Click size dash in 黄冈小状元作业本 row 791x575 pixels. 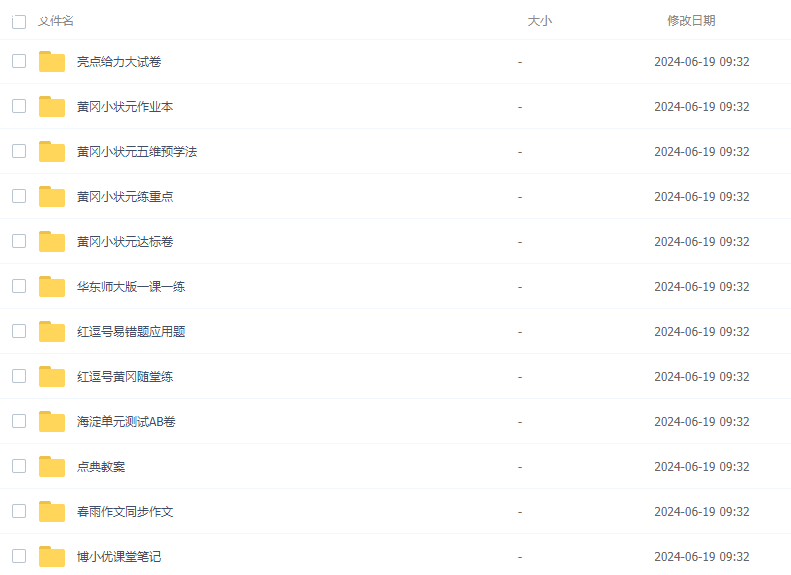pos(520,107)
